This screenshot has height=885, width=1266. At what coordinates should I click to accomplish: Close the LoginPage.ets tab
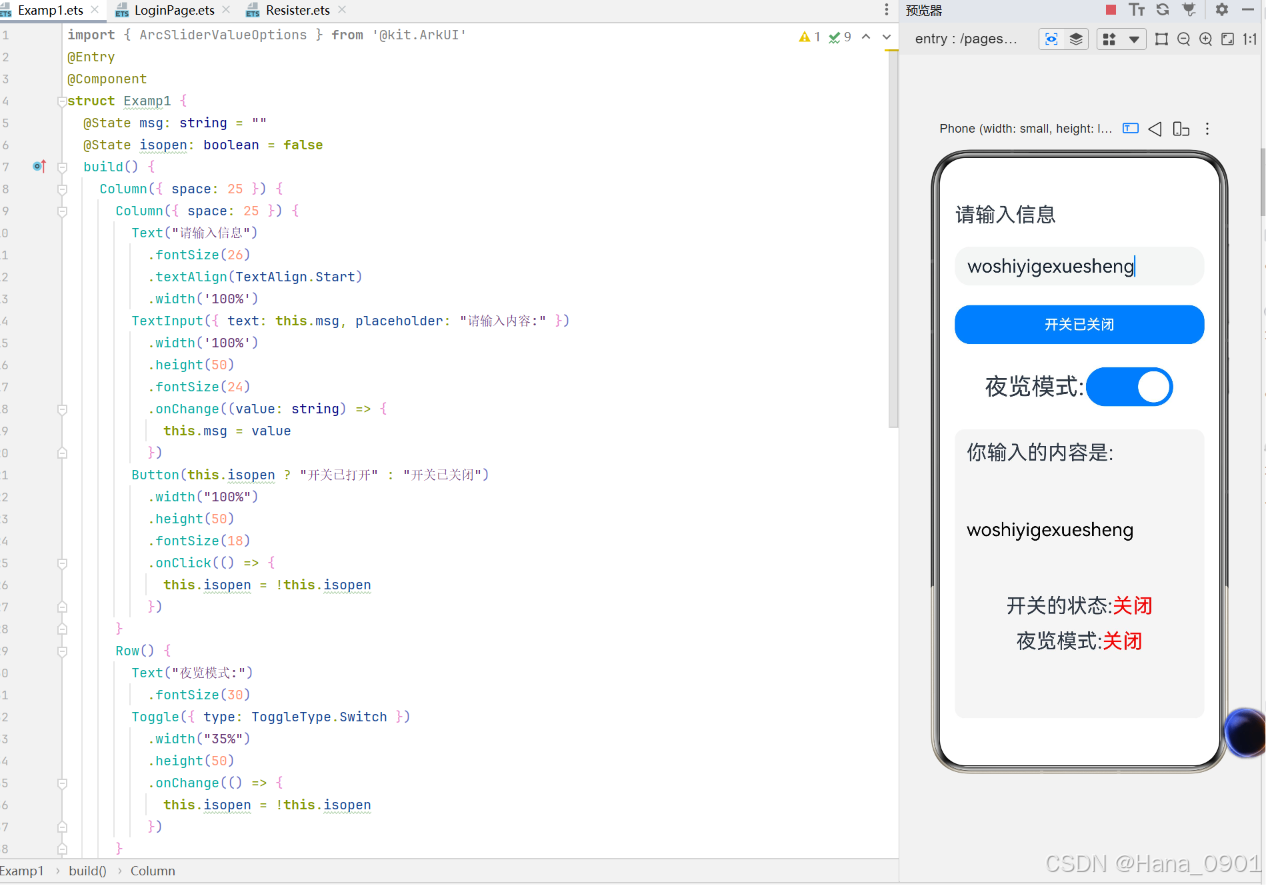click(x=225, y=10)
